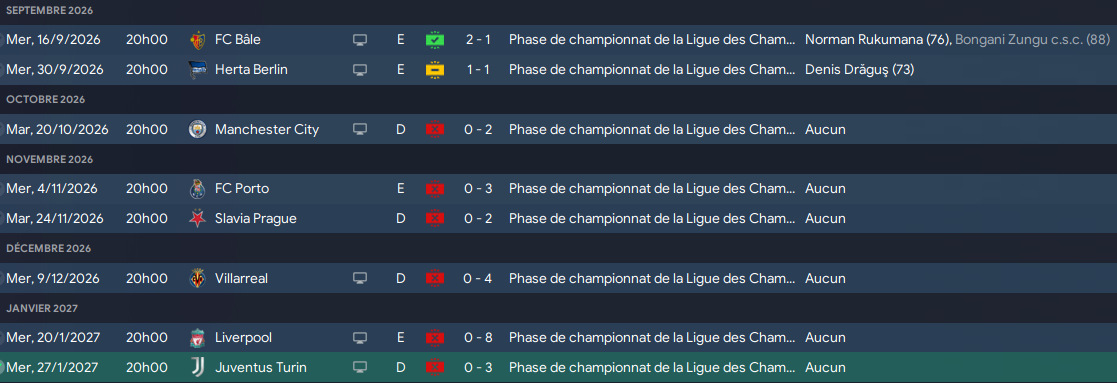Viewport: 1117px width, 383px height.
Task: Click the green win icon for FC Bâle
Action: pos(435,40)
